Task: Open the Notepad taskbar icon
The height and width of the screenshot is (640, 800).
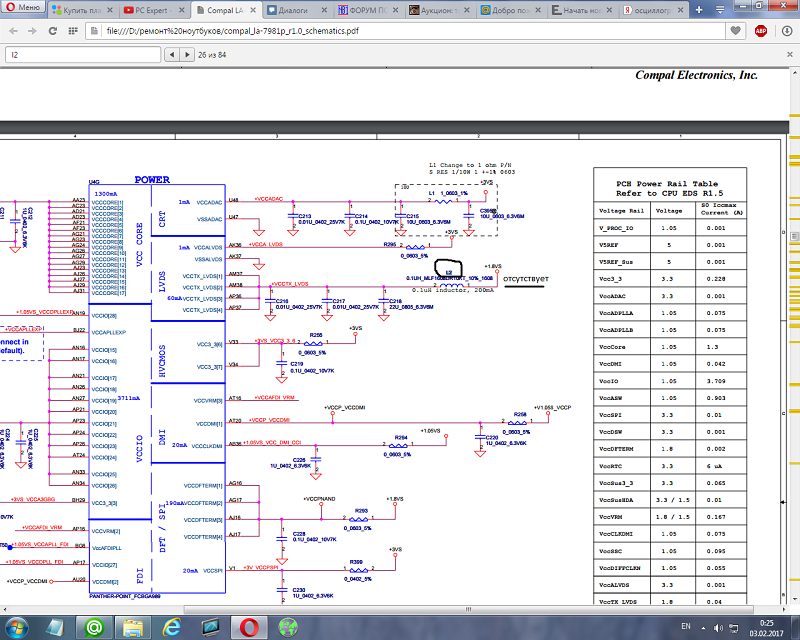Action: pyautogui.click(x=56, y=627)
